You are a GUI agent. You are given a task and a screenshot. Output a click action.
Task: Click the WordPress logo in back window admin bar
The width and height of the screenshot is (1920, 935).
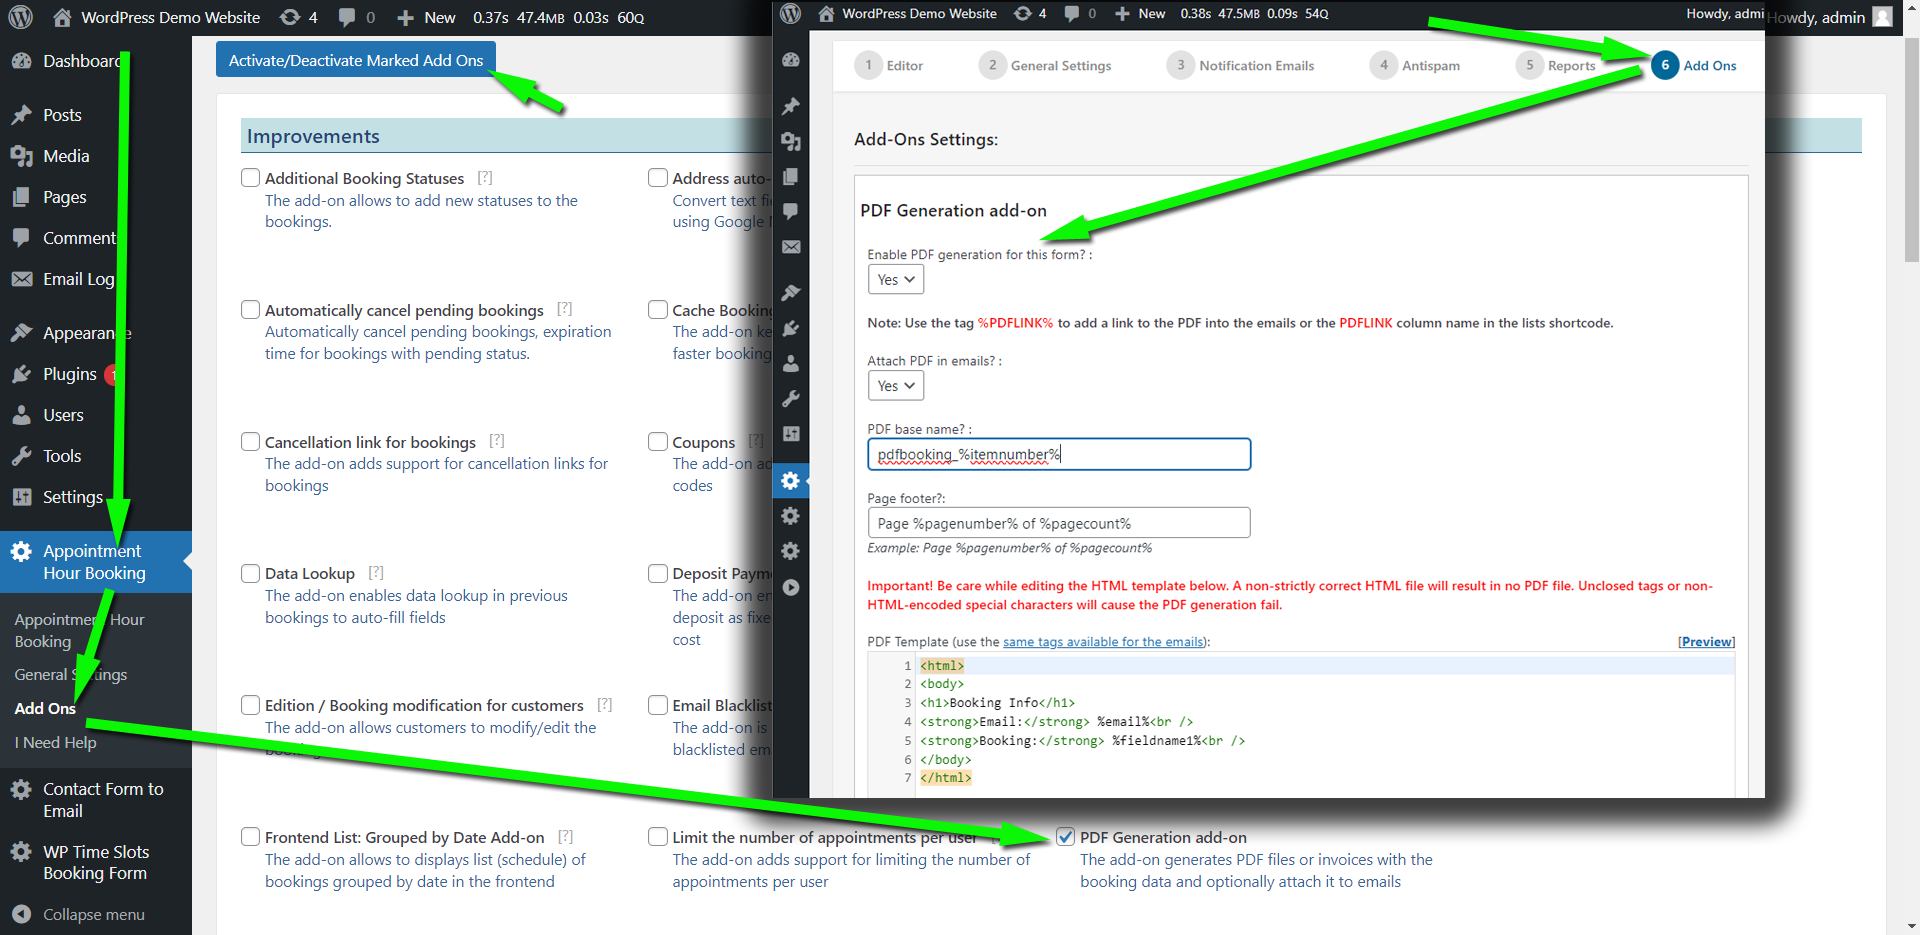[21, 17]
